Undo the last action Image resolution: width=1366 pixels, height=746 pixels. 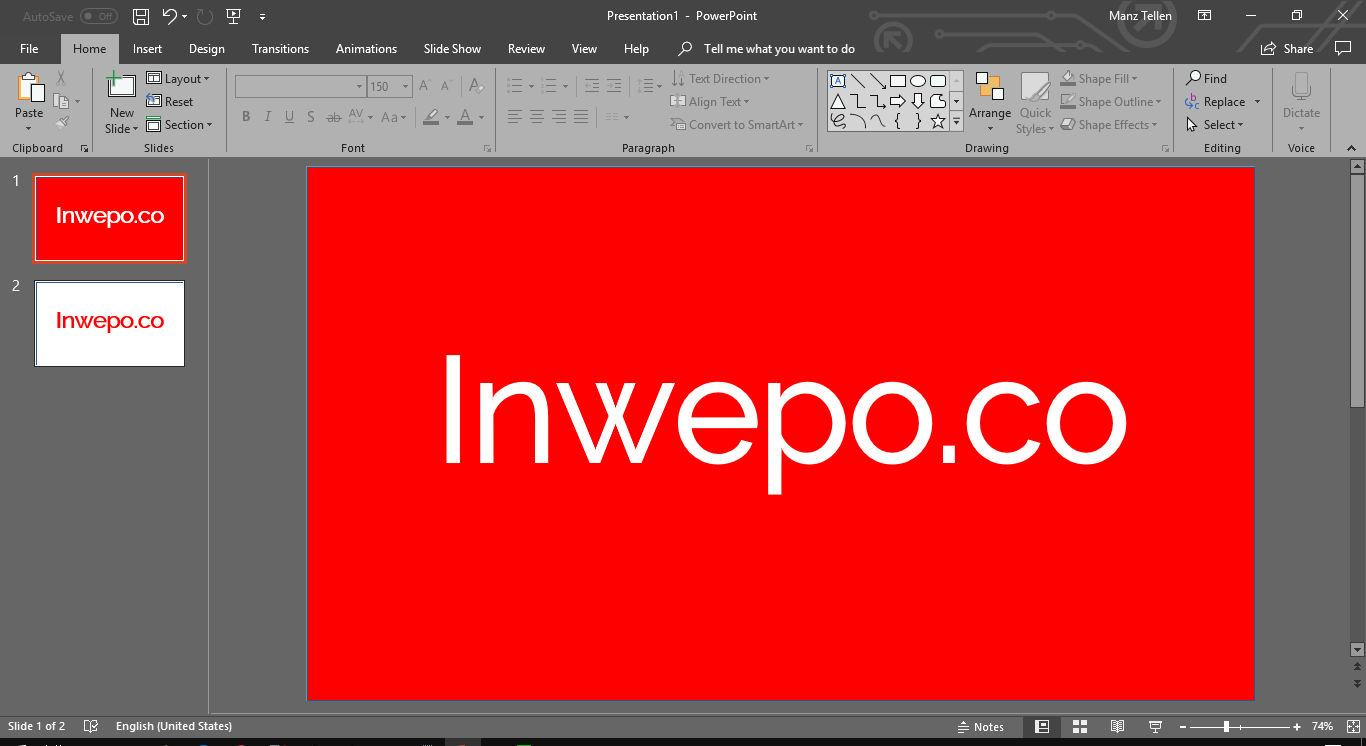coord(169,16)
